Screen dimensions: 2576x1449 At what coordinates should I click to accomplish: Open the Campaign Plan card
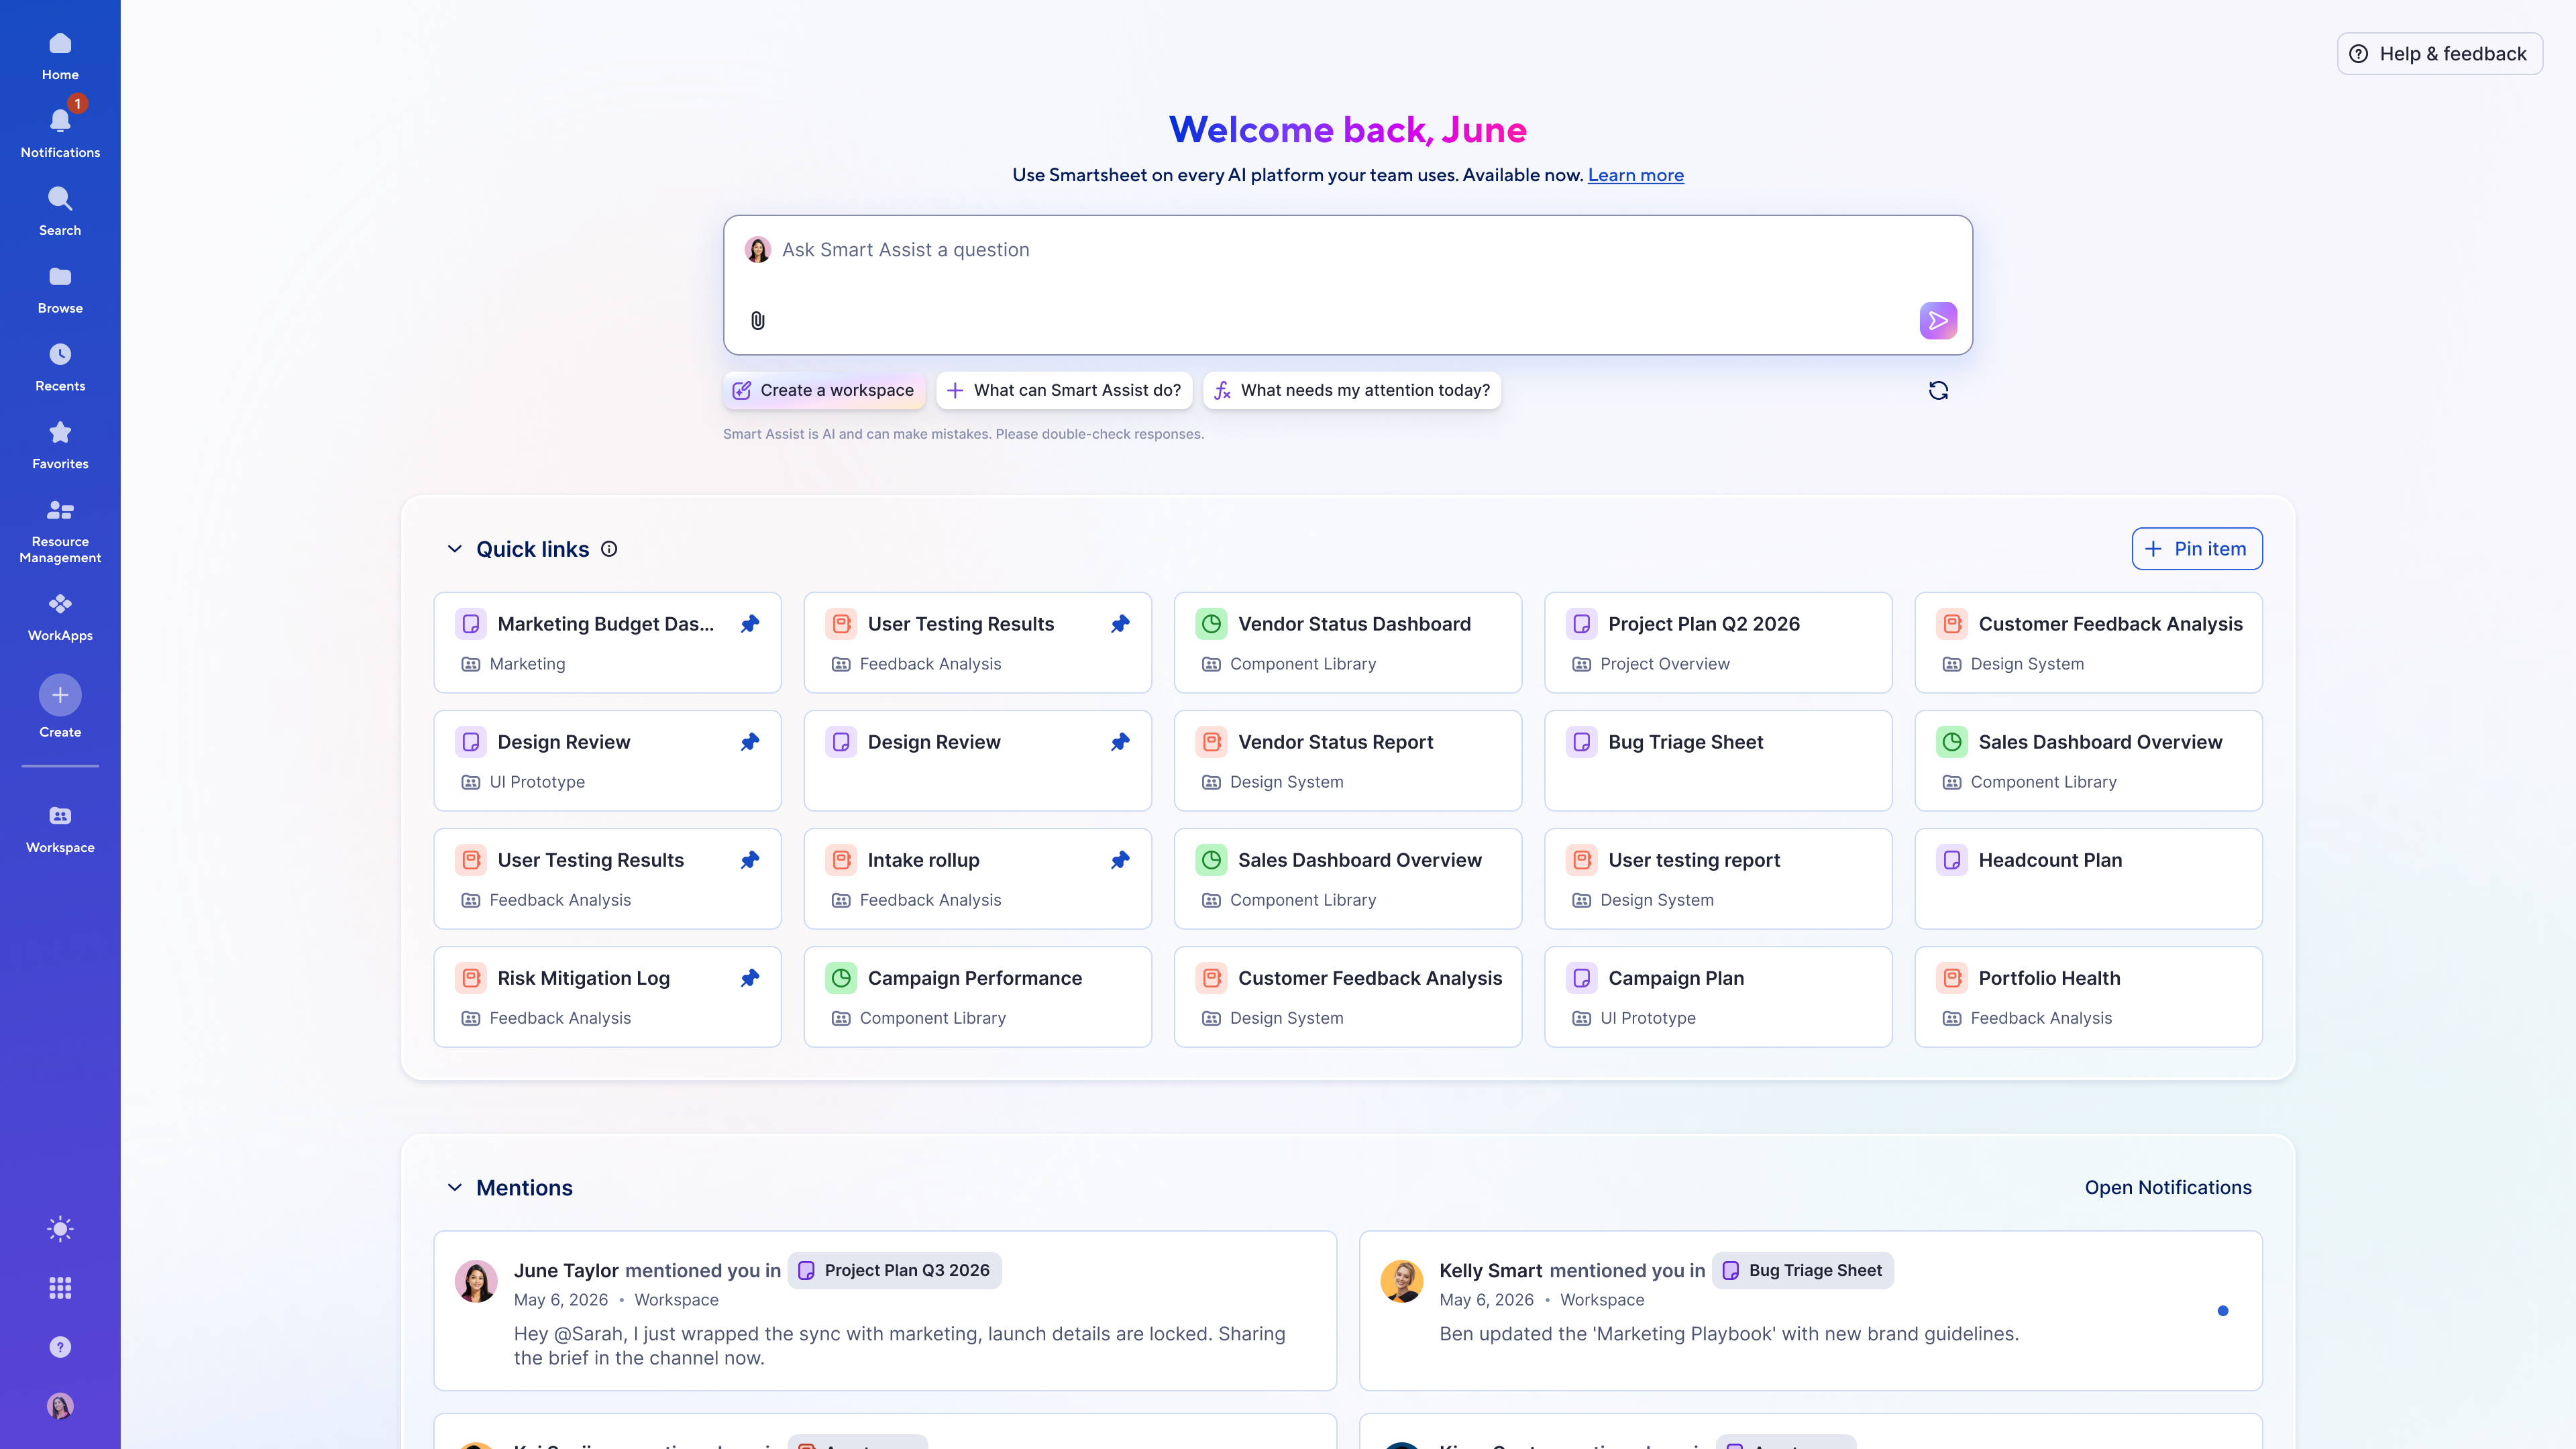pos(1718,997)
